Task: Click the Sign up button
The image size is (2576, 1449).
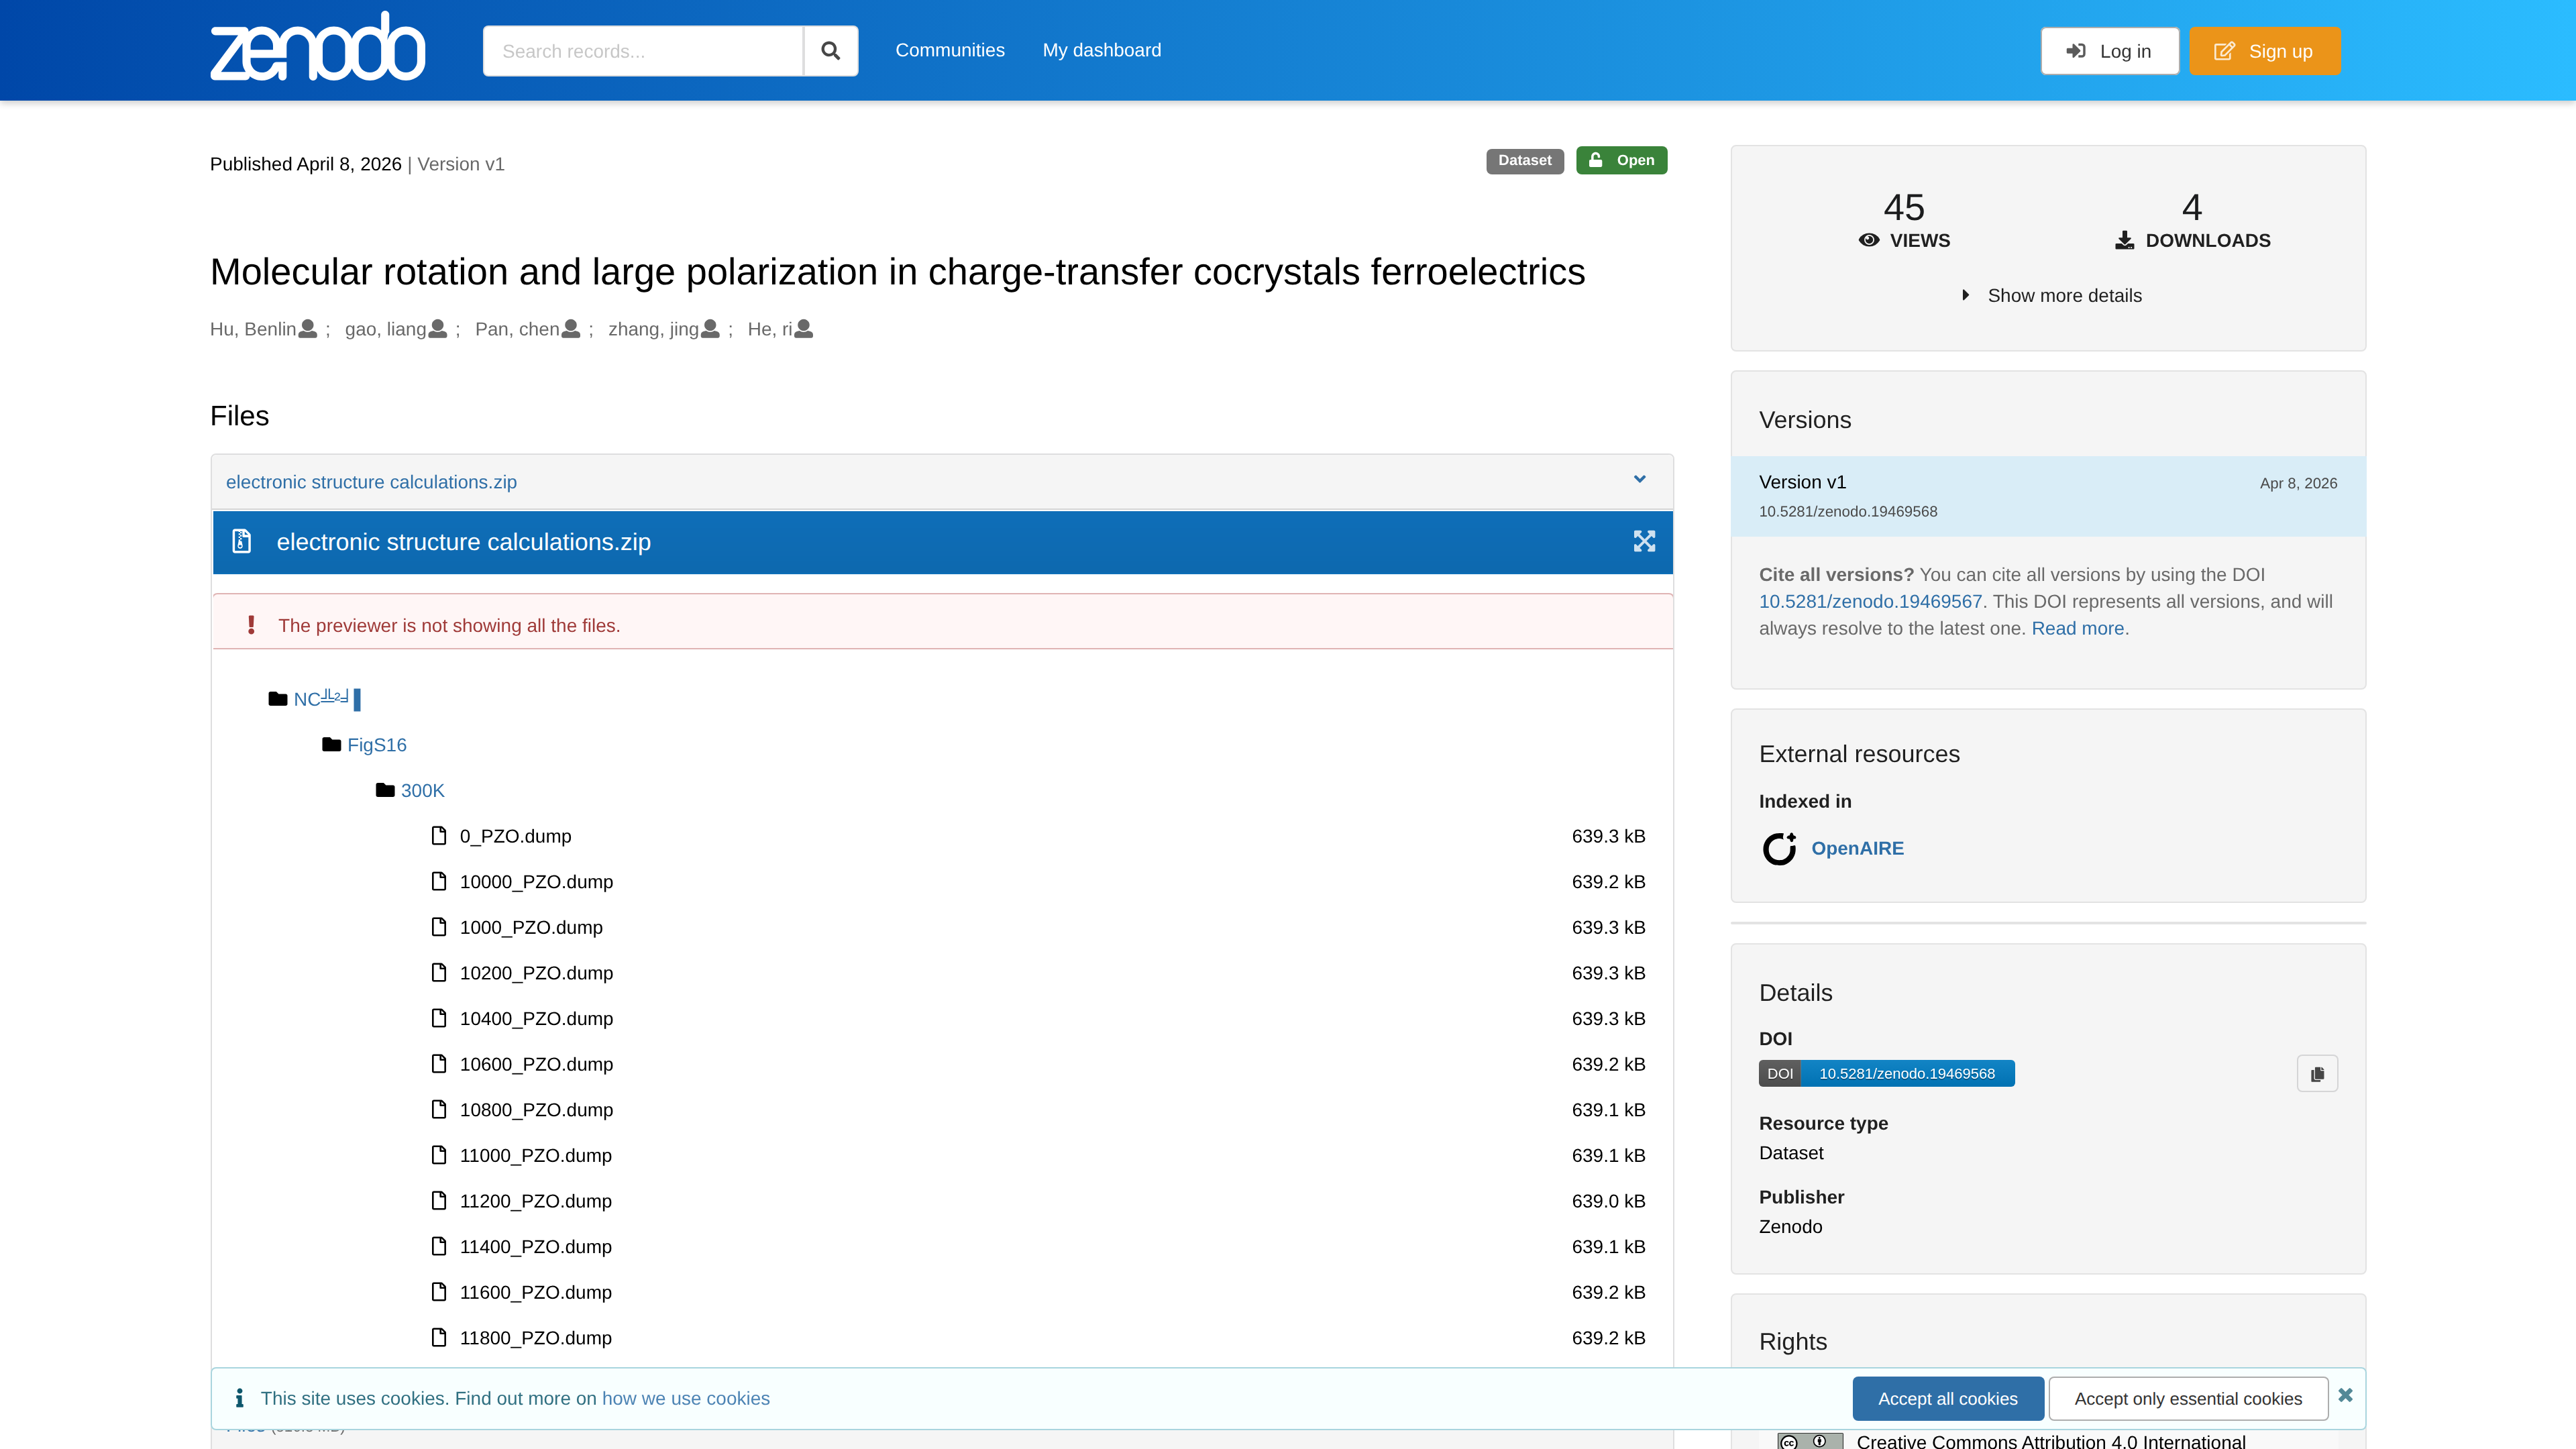Action: point(2265,51)
